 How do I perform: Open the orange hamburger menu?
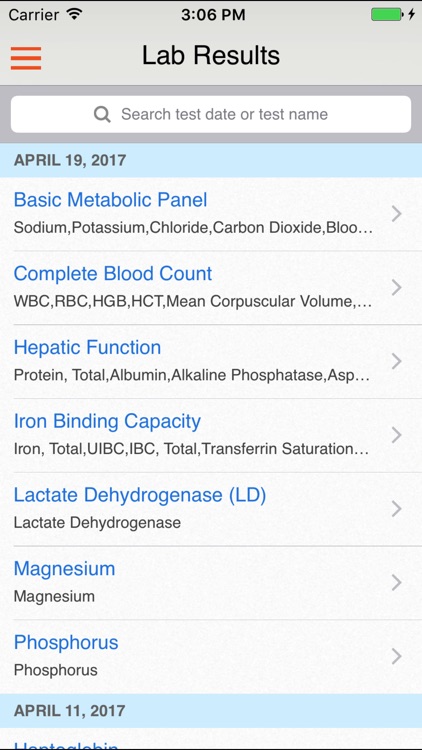tap(26, 58)
